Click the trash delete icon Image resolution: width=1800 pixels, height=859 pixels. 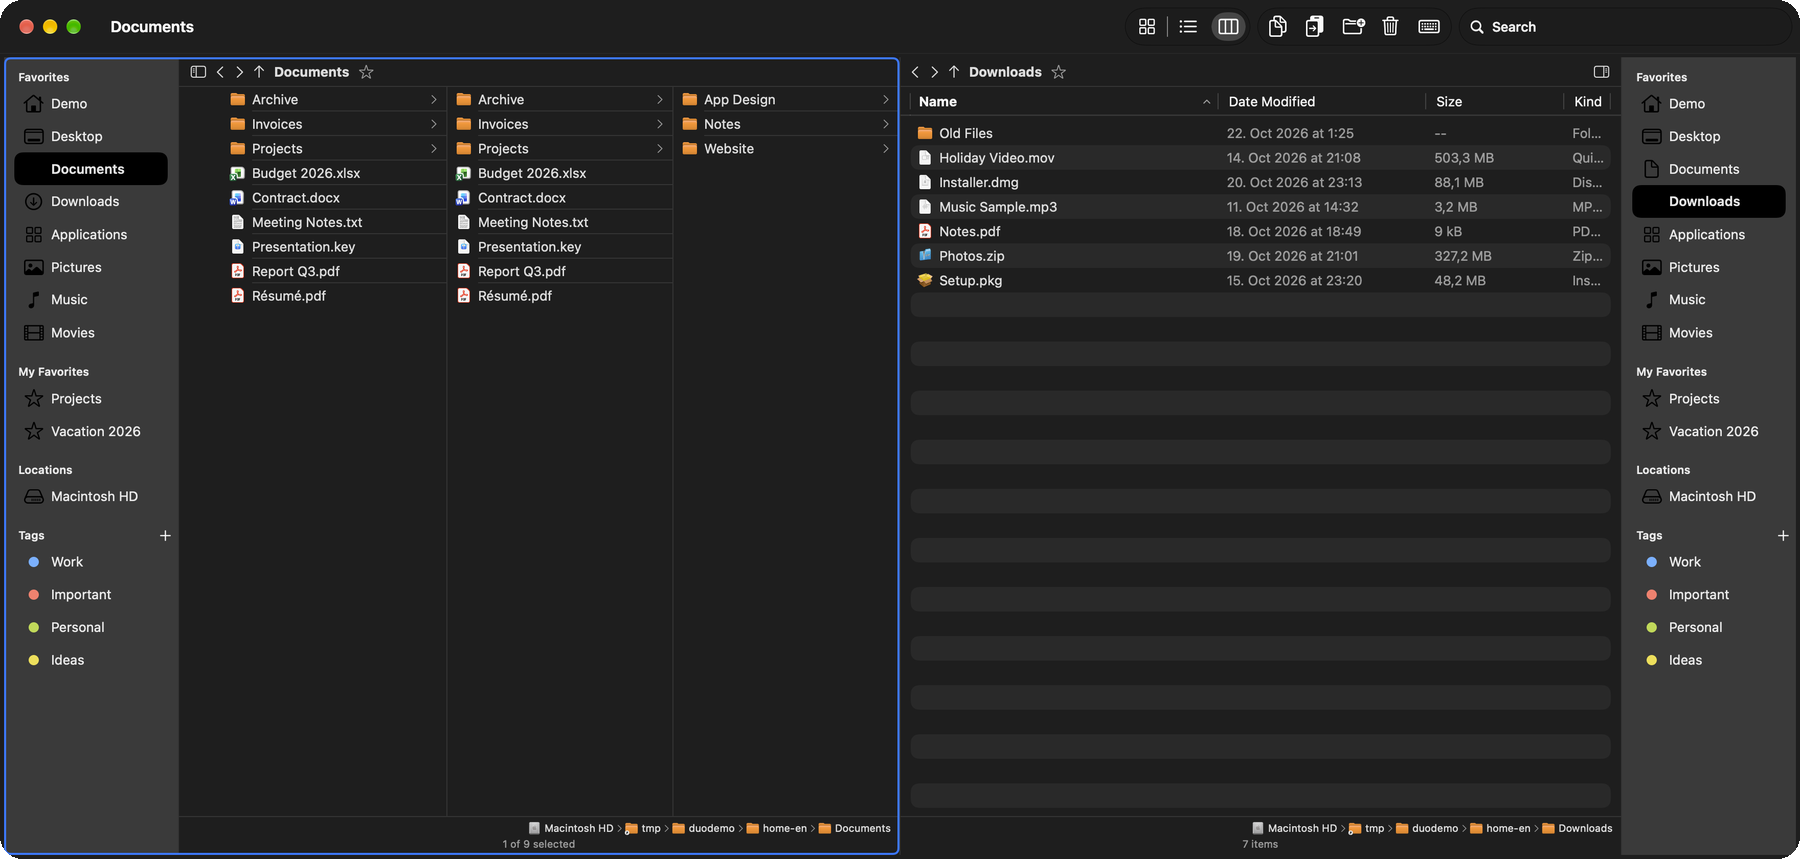point(1390,27)
